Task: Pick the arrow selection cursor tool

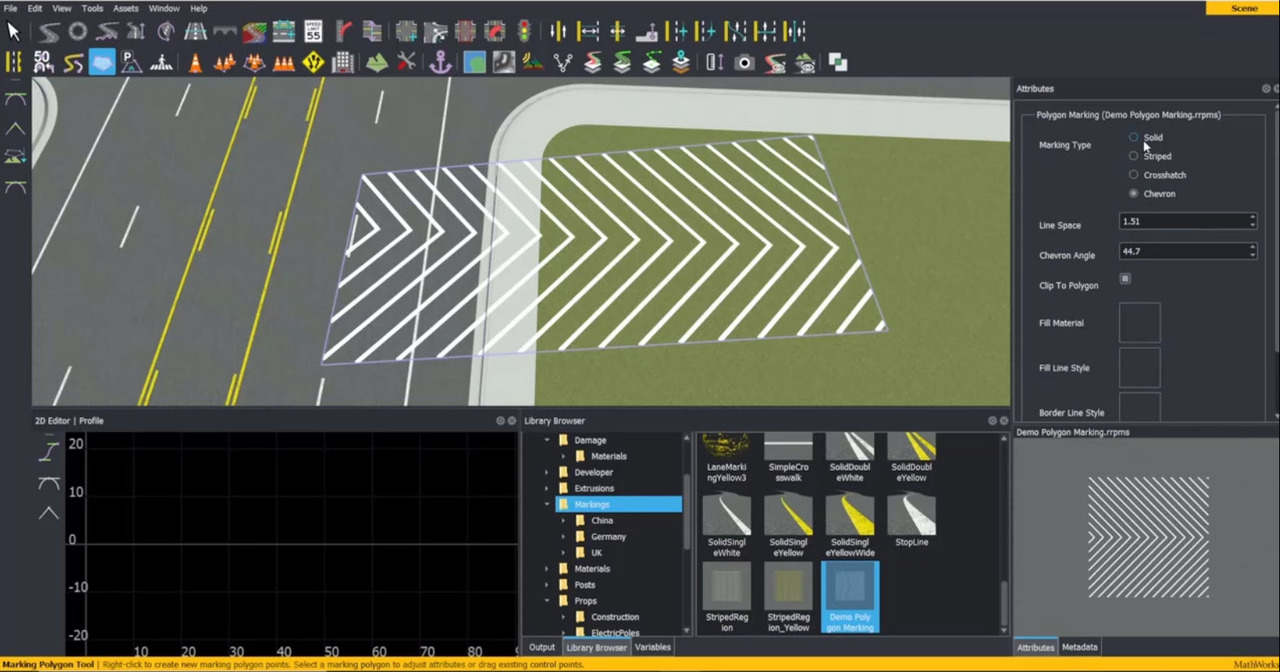Action: pyautogui.click(x=14, y=31)
